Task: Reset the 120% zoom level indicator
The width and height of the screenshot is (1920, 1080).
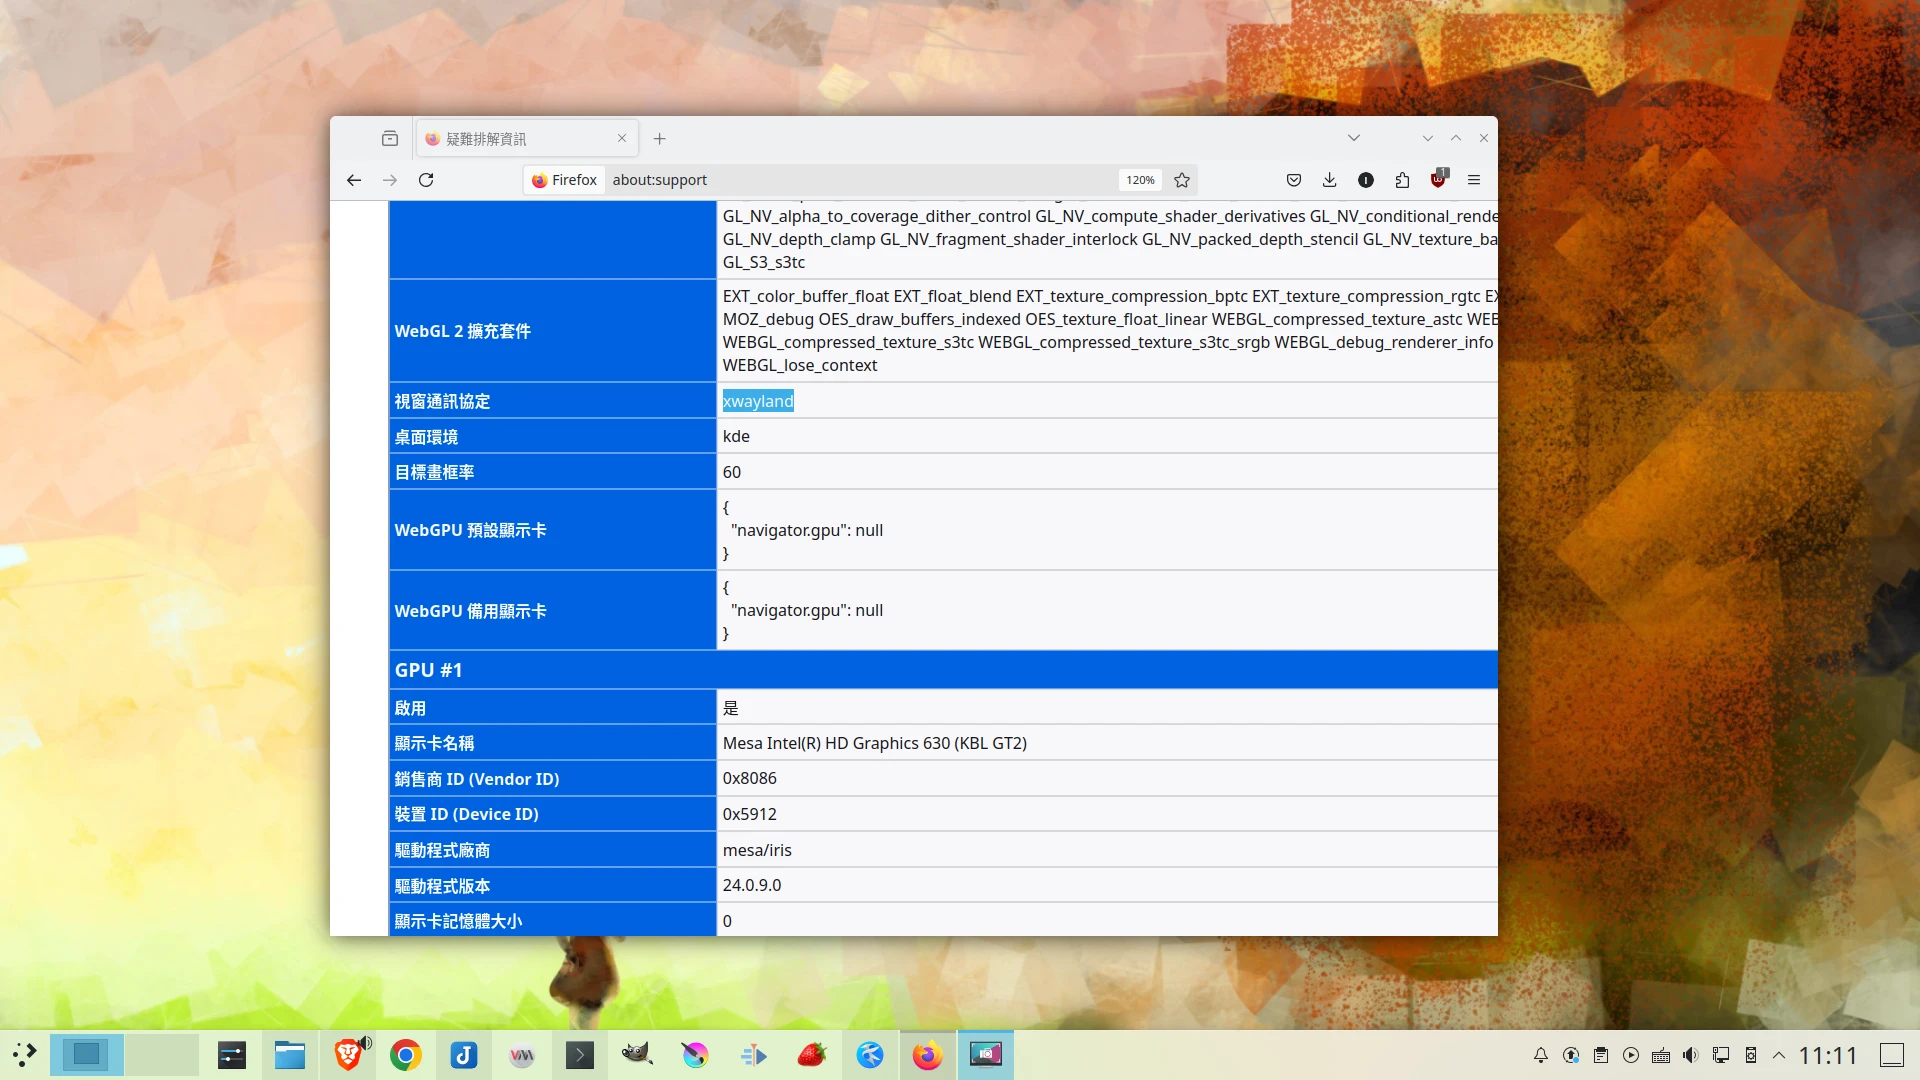Action: (1140, 180)
